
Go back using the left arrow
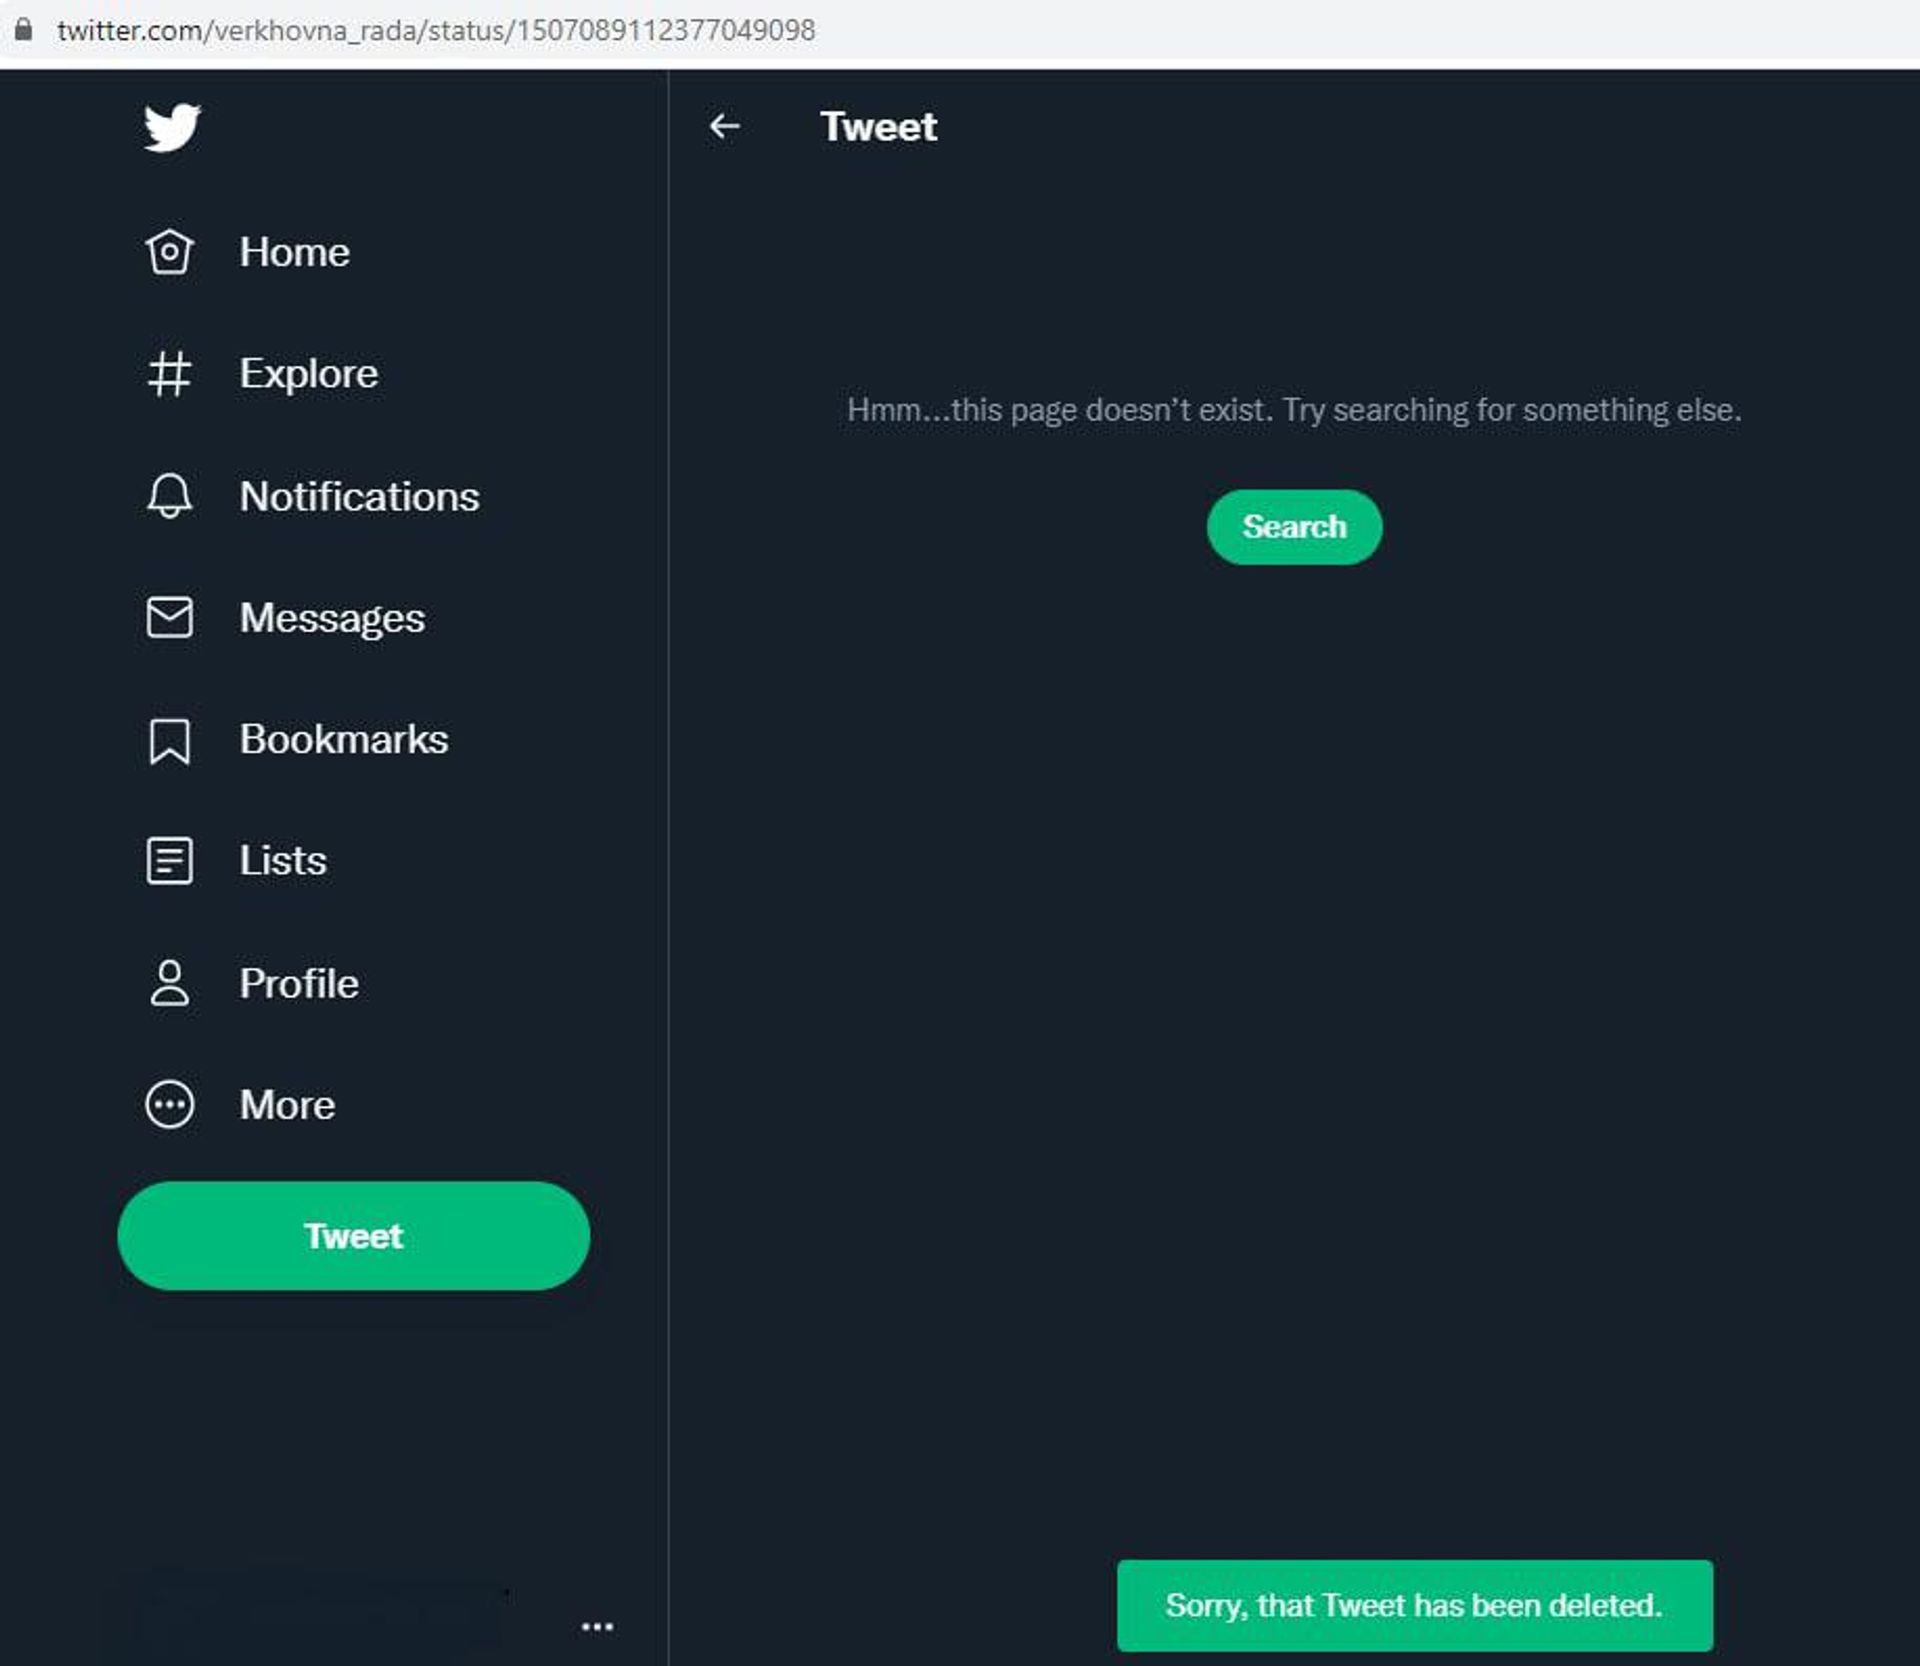click(724, 126)
